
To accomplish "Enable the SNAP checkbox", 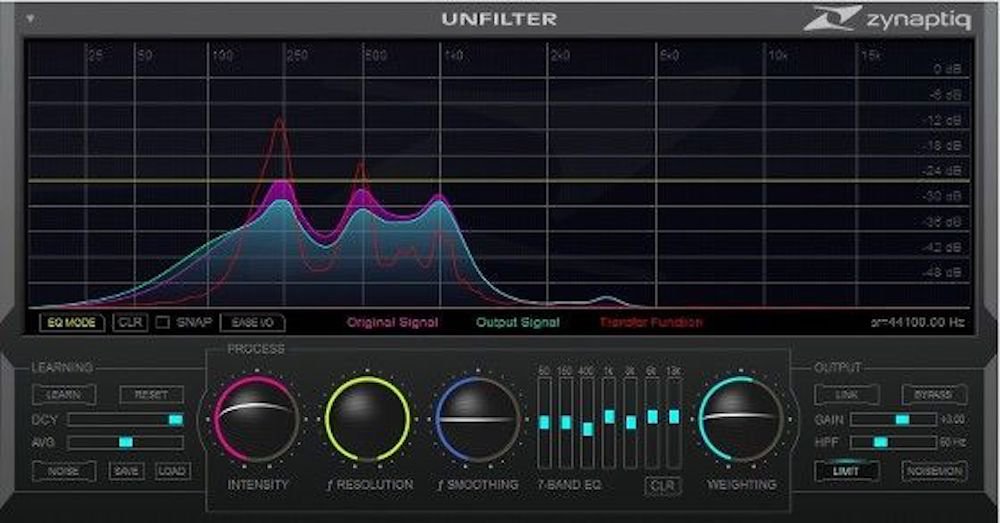I will pyautogui.click(x=163, y=323).
